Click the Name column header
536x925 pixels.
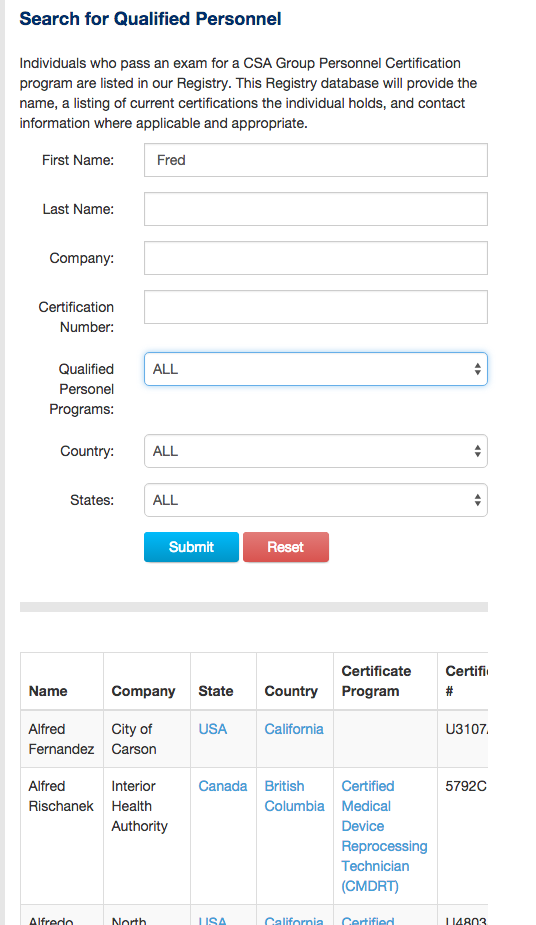(48, 691)
